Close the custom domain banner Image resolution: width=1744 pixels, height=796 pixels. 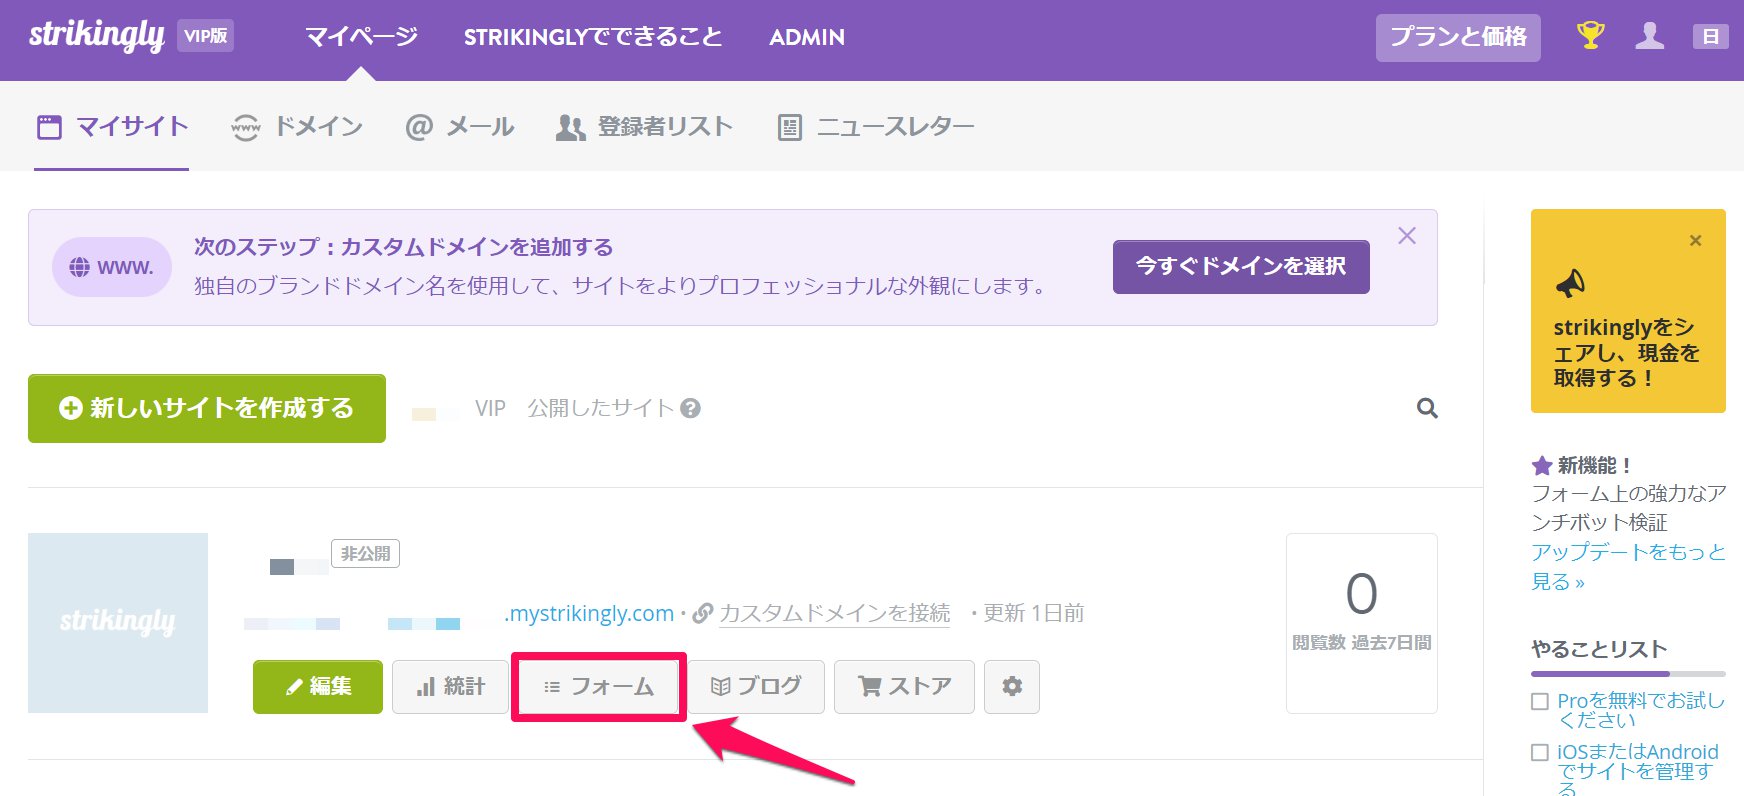tap(1407, 236)
